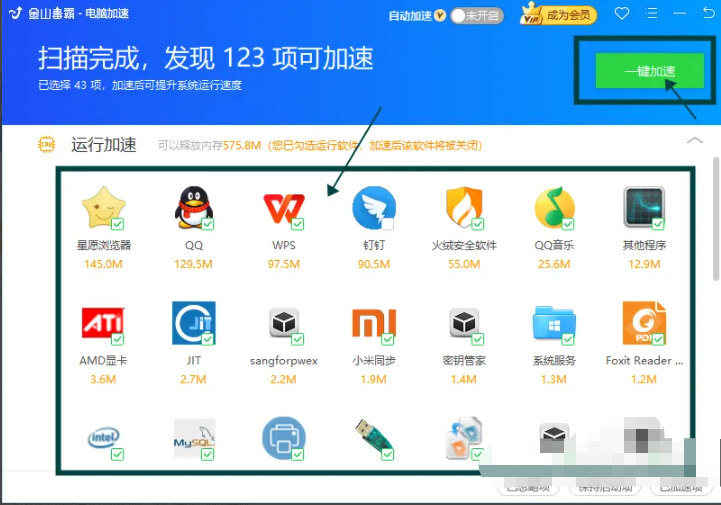This screenshot has height=505, width=721.
Task: Uncheck the QQ checkbox
Action: 208,224
